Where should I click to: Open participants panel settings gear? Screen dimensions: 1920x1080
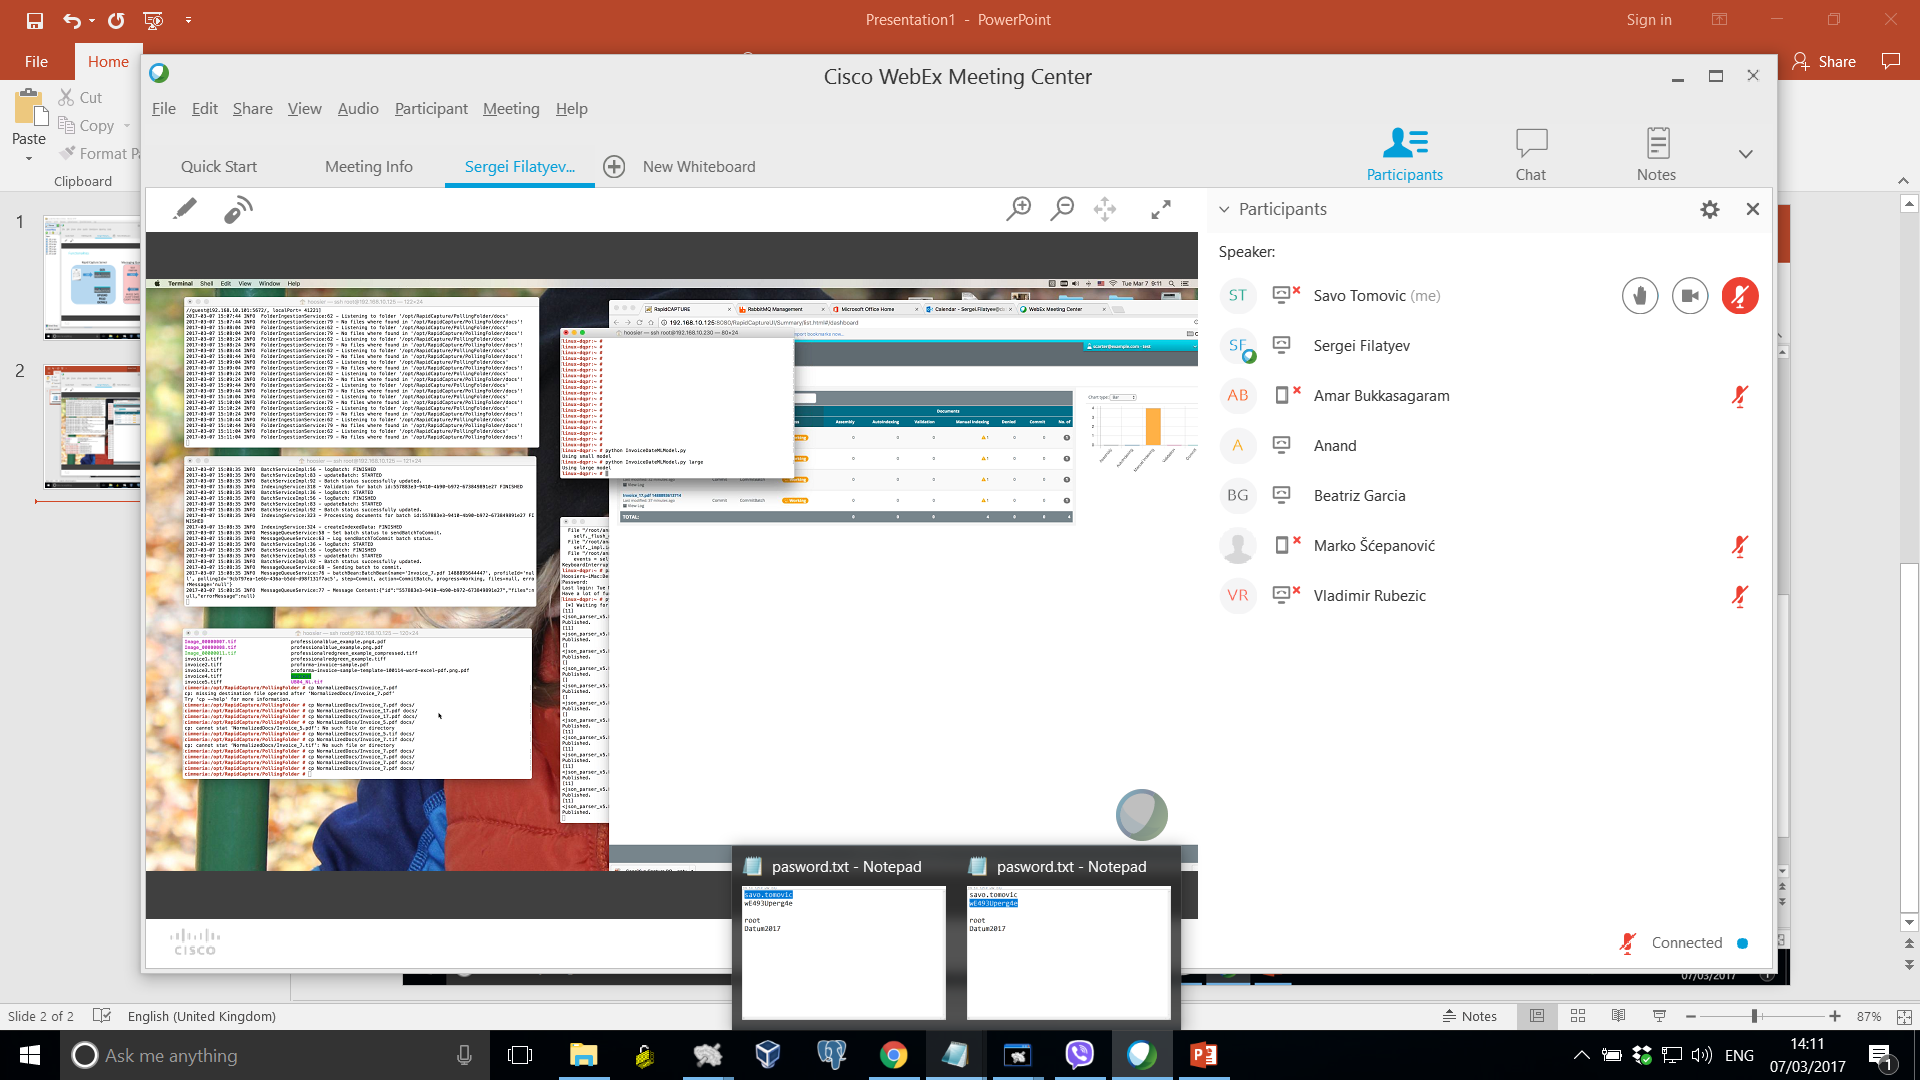pos(1710,209)
